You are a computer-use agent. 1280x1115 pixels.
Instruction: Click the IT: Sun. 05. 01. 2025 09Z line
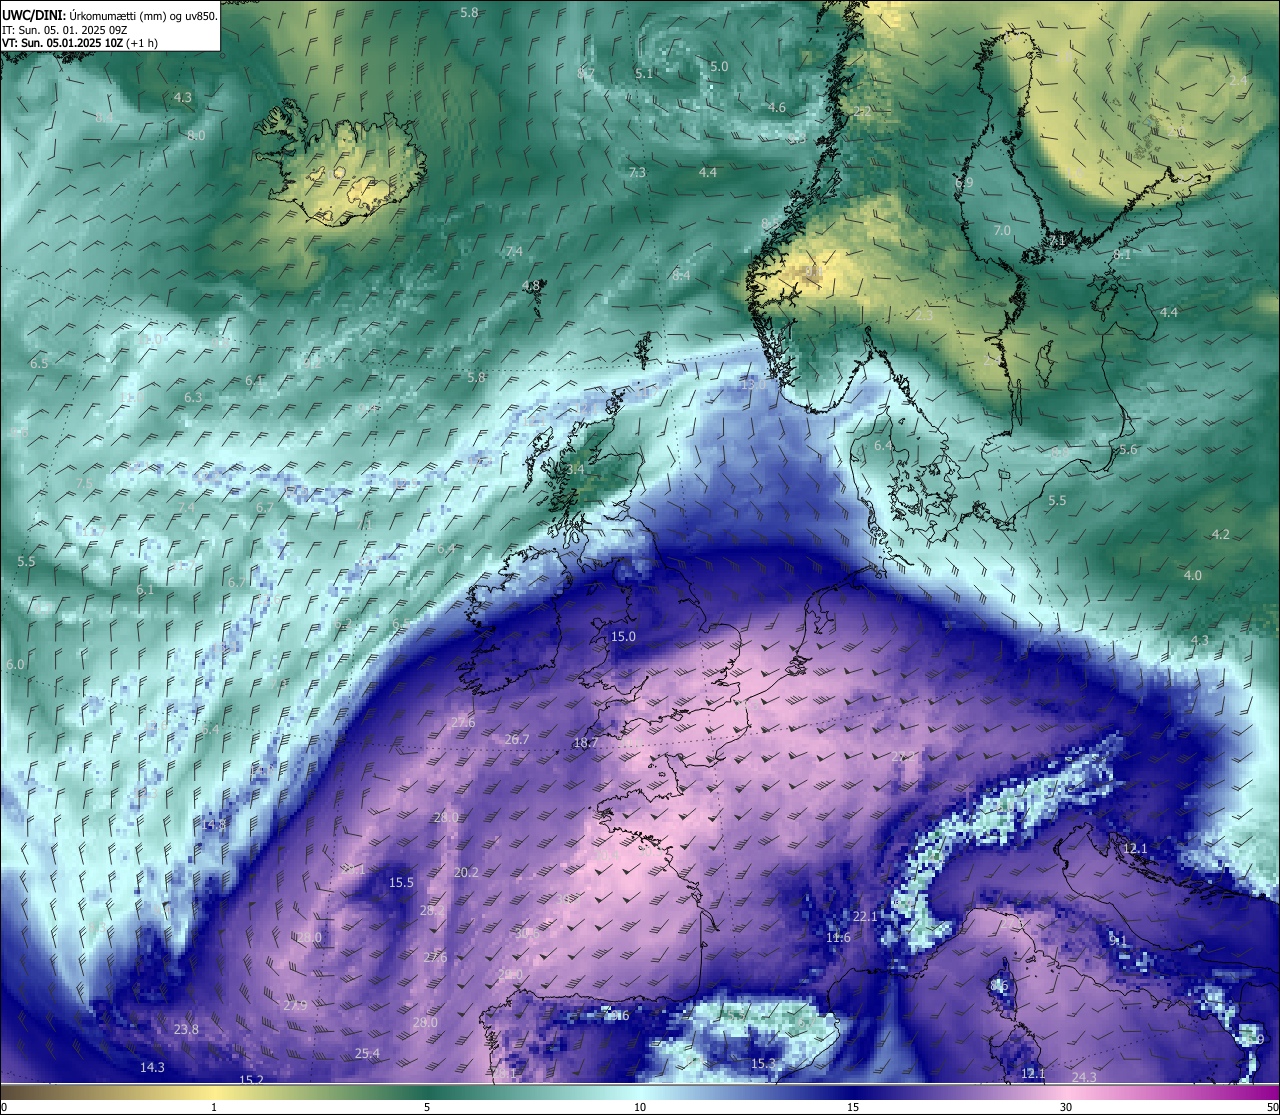(65, 29)
